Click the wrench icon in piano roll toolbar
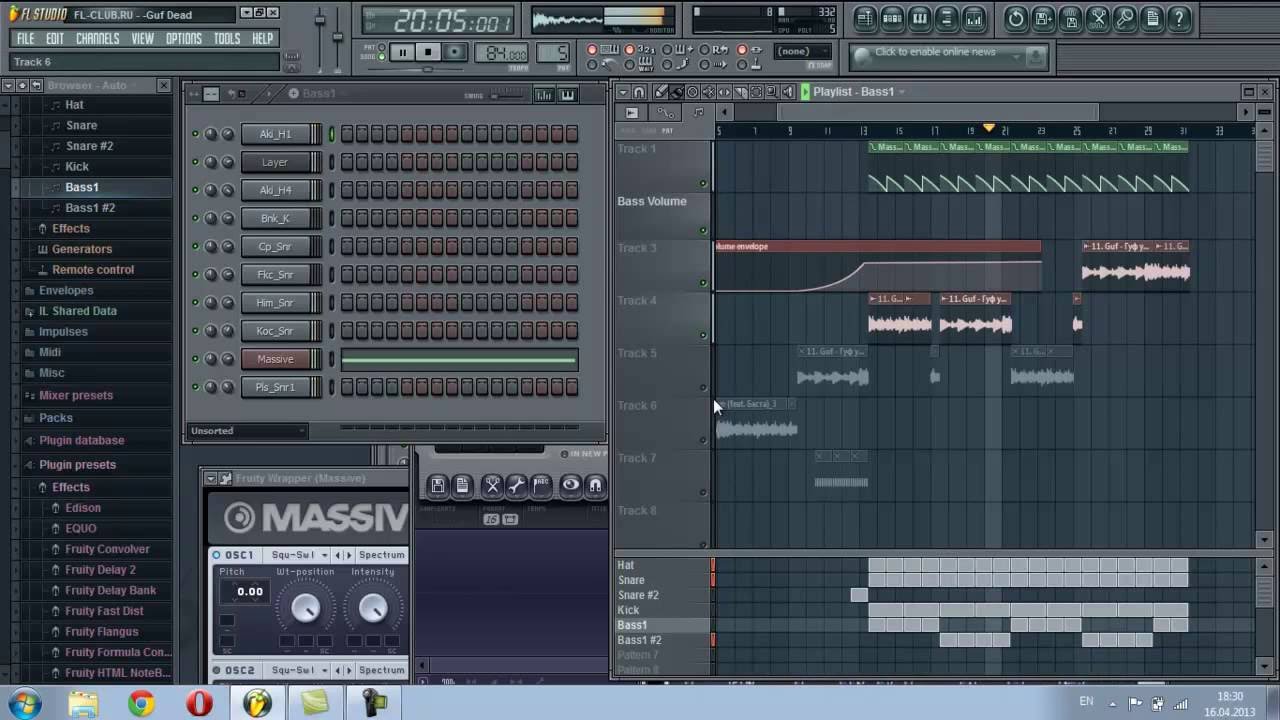Image resolution: width=1280 pixels, height=720 pixels. point(516,486)
